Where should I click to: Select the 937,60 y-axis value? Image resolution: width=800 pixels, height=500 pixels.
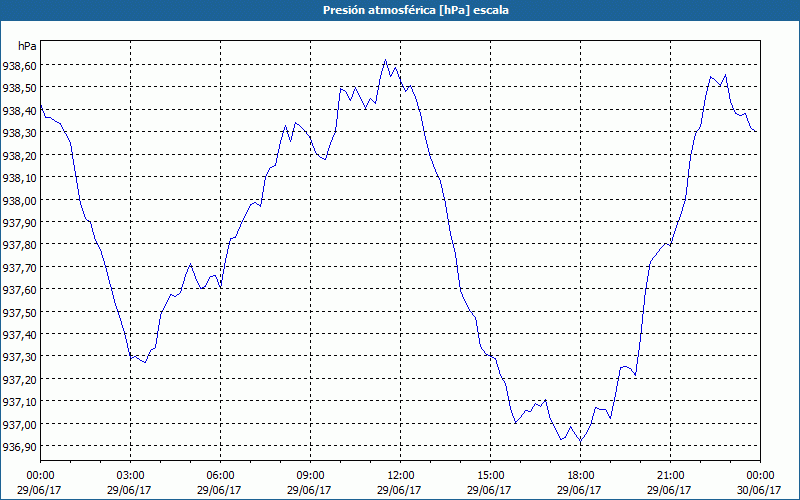tap(19, 290)
